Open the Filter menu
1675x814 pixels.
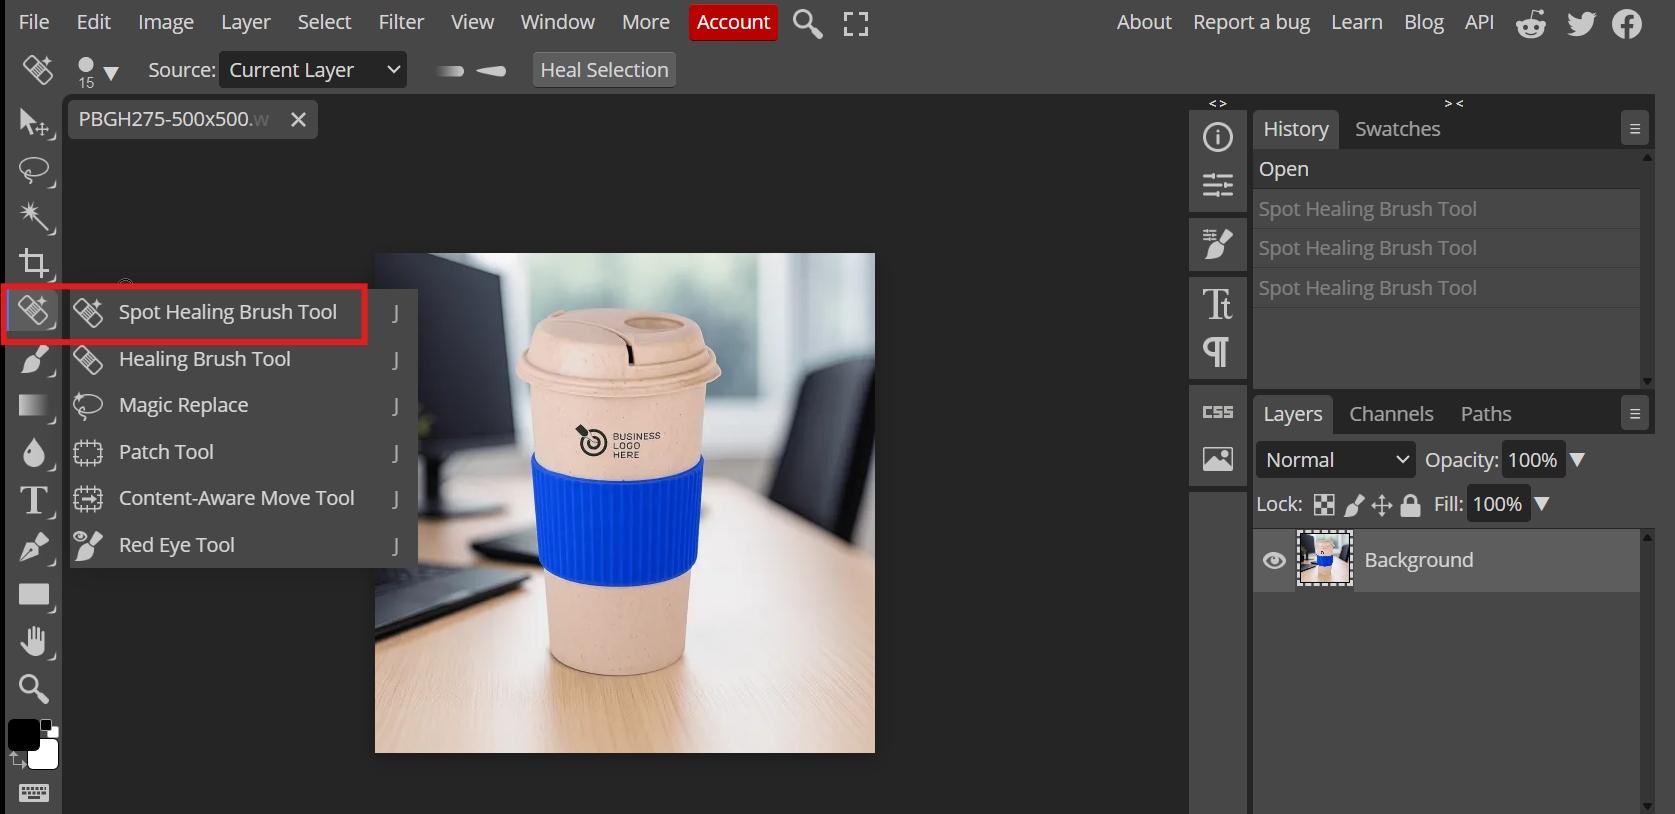point(401,22)
